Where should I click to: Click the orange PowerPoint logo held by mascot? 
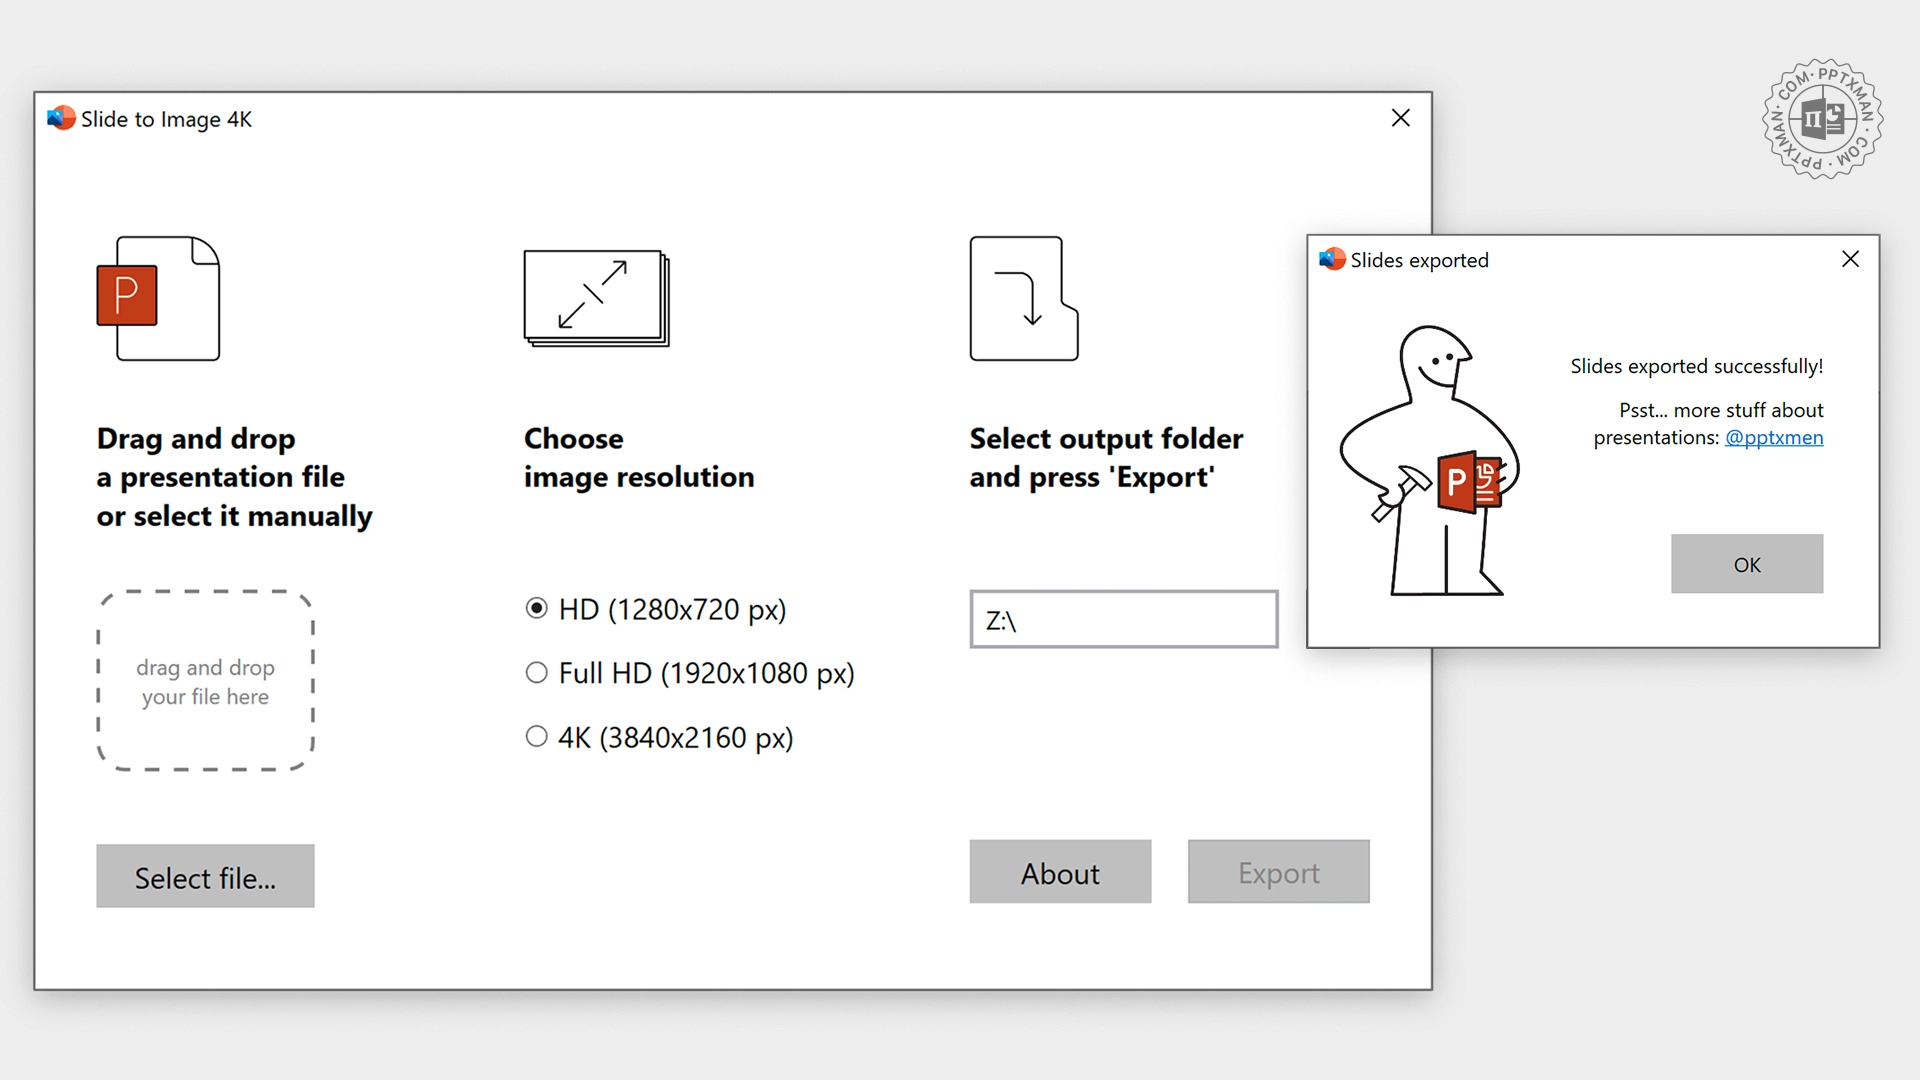click(x=1468, y=483)
